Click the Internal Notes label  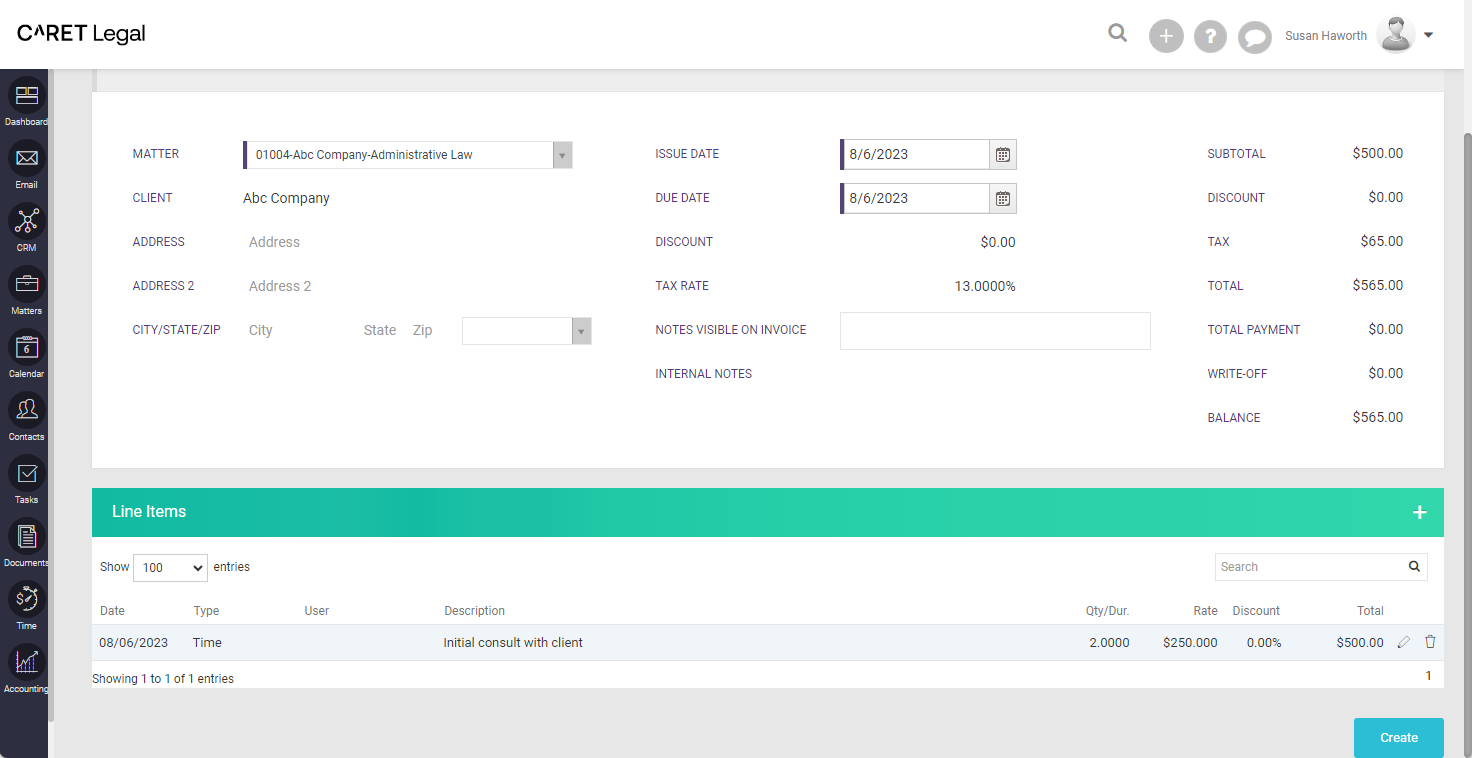coord(703,374)
